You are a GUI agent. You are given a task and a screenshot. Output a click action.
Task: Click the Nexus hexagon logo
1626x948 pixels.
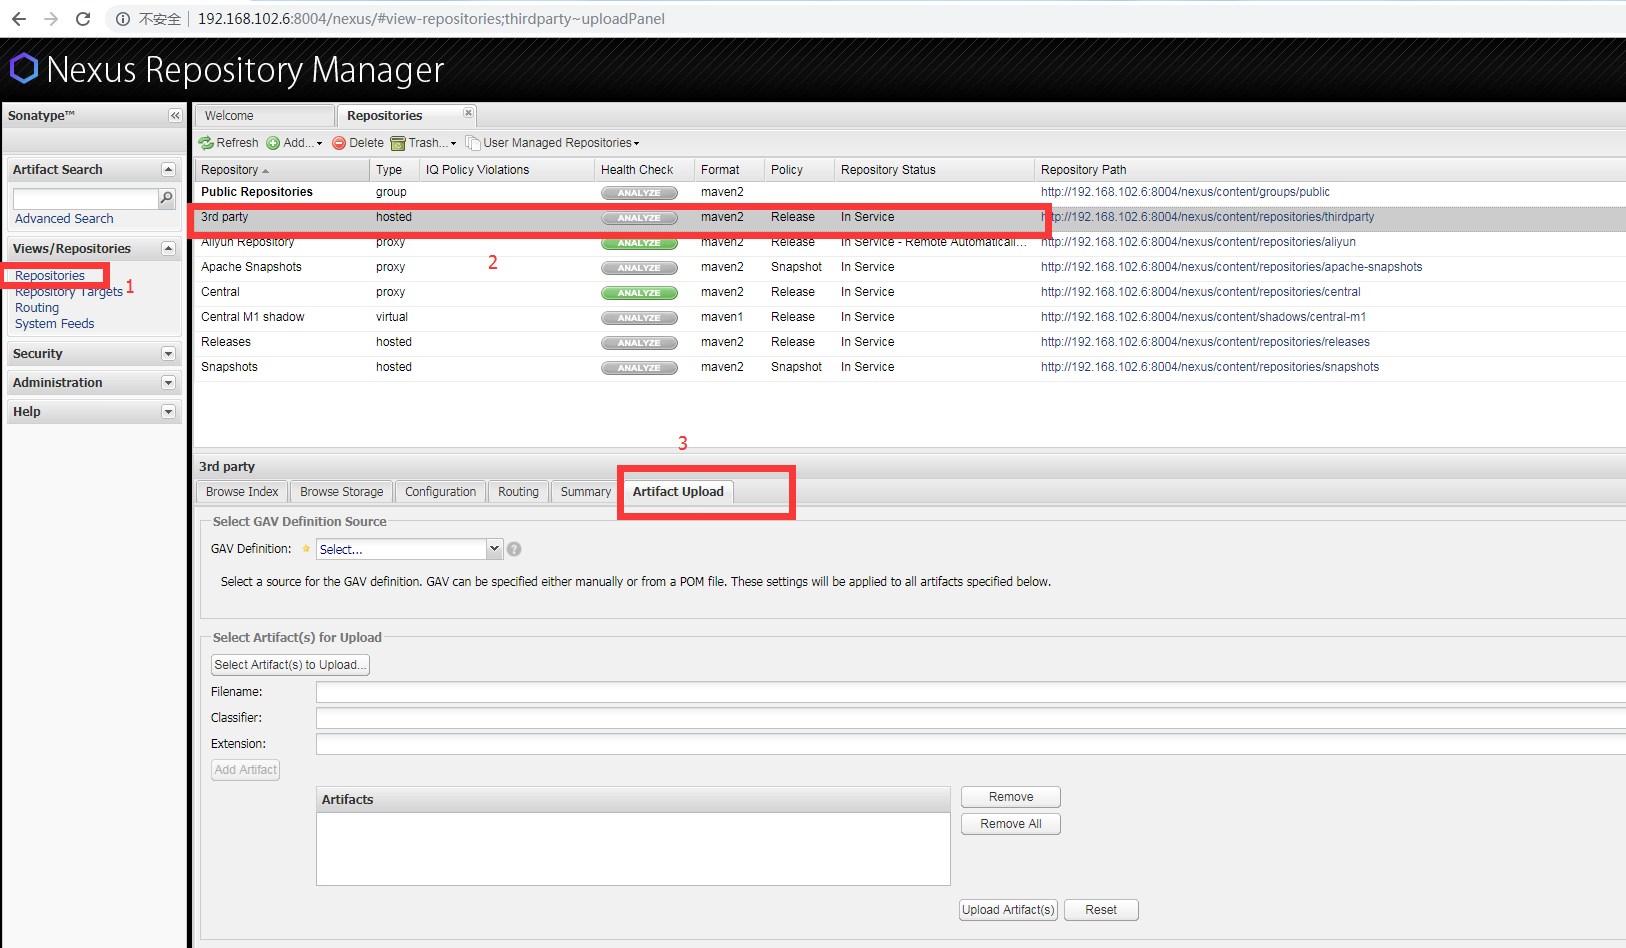(x=24, y=69)
